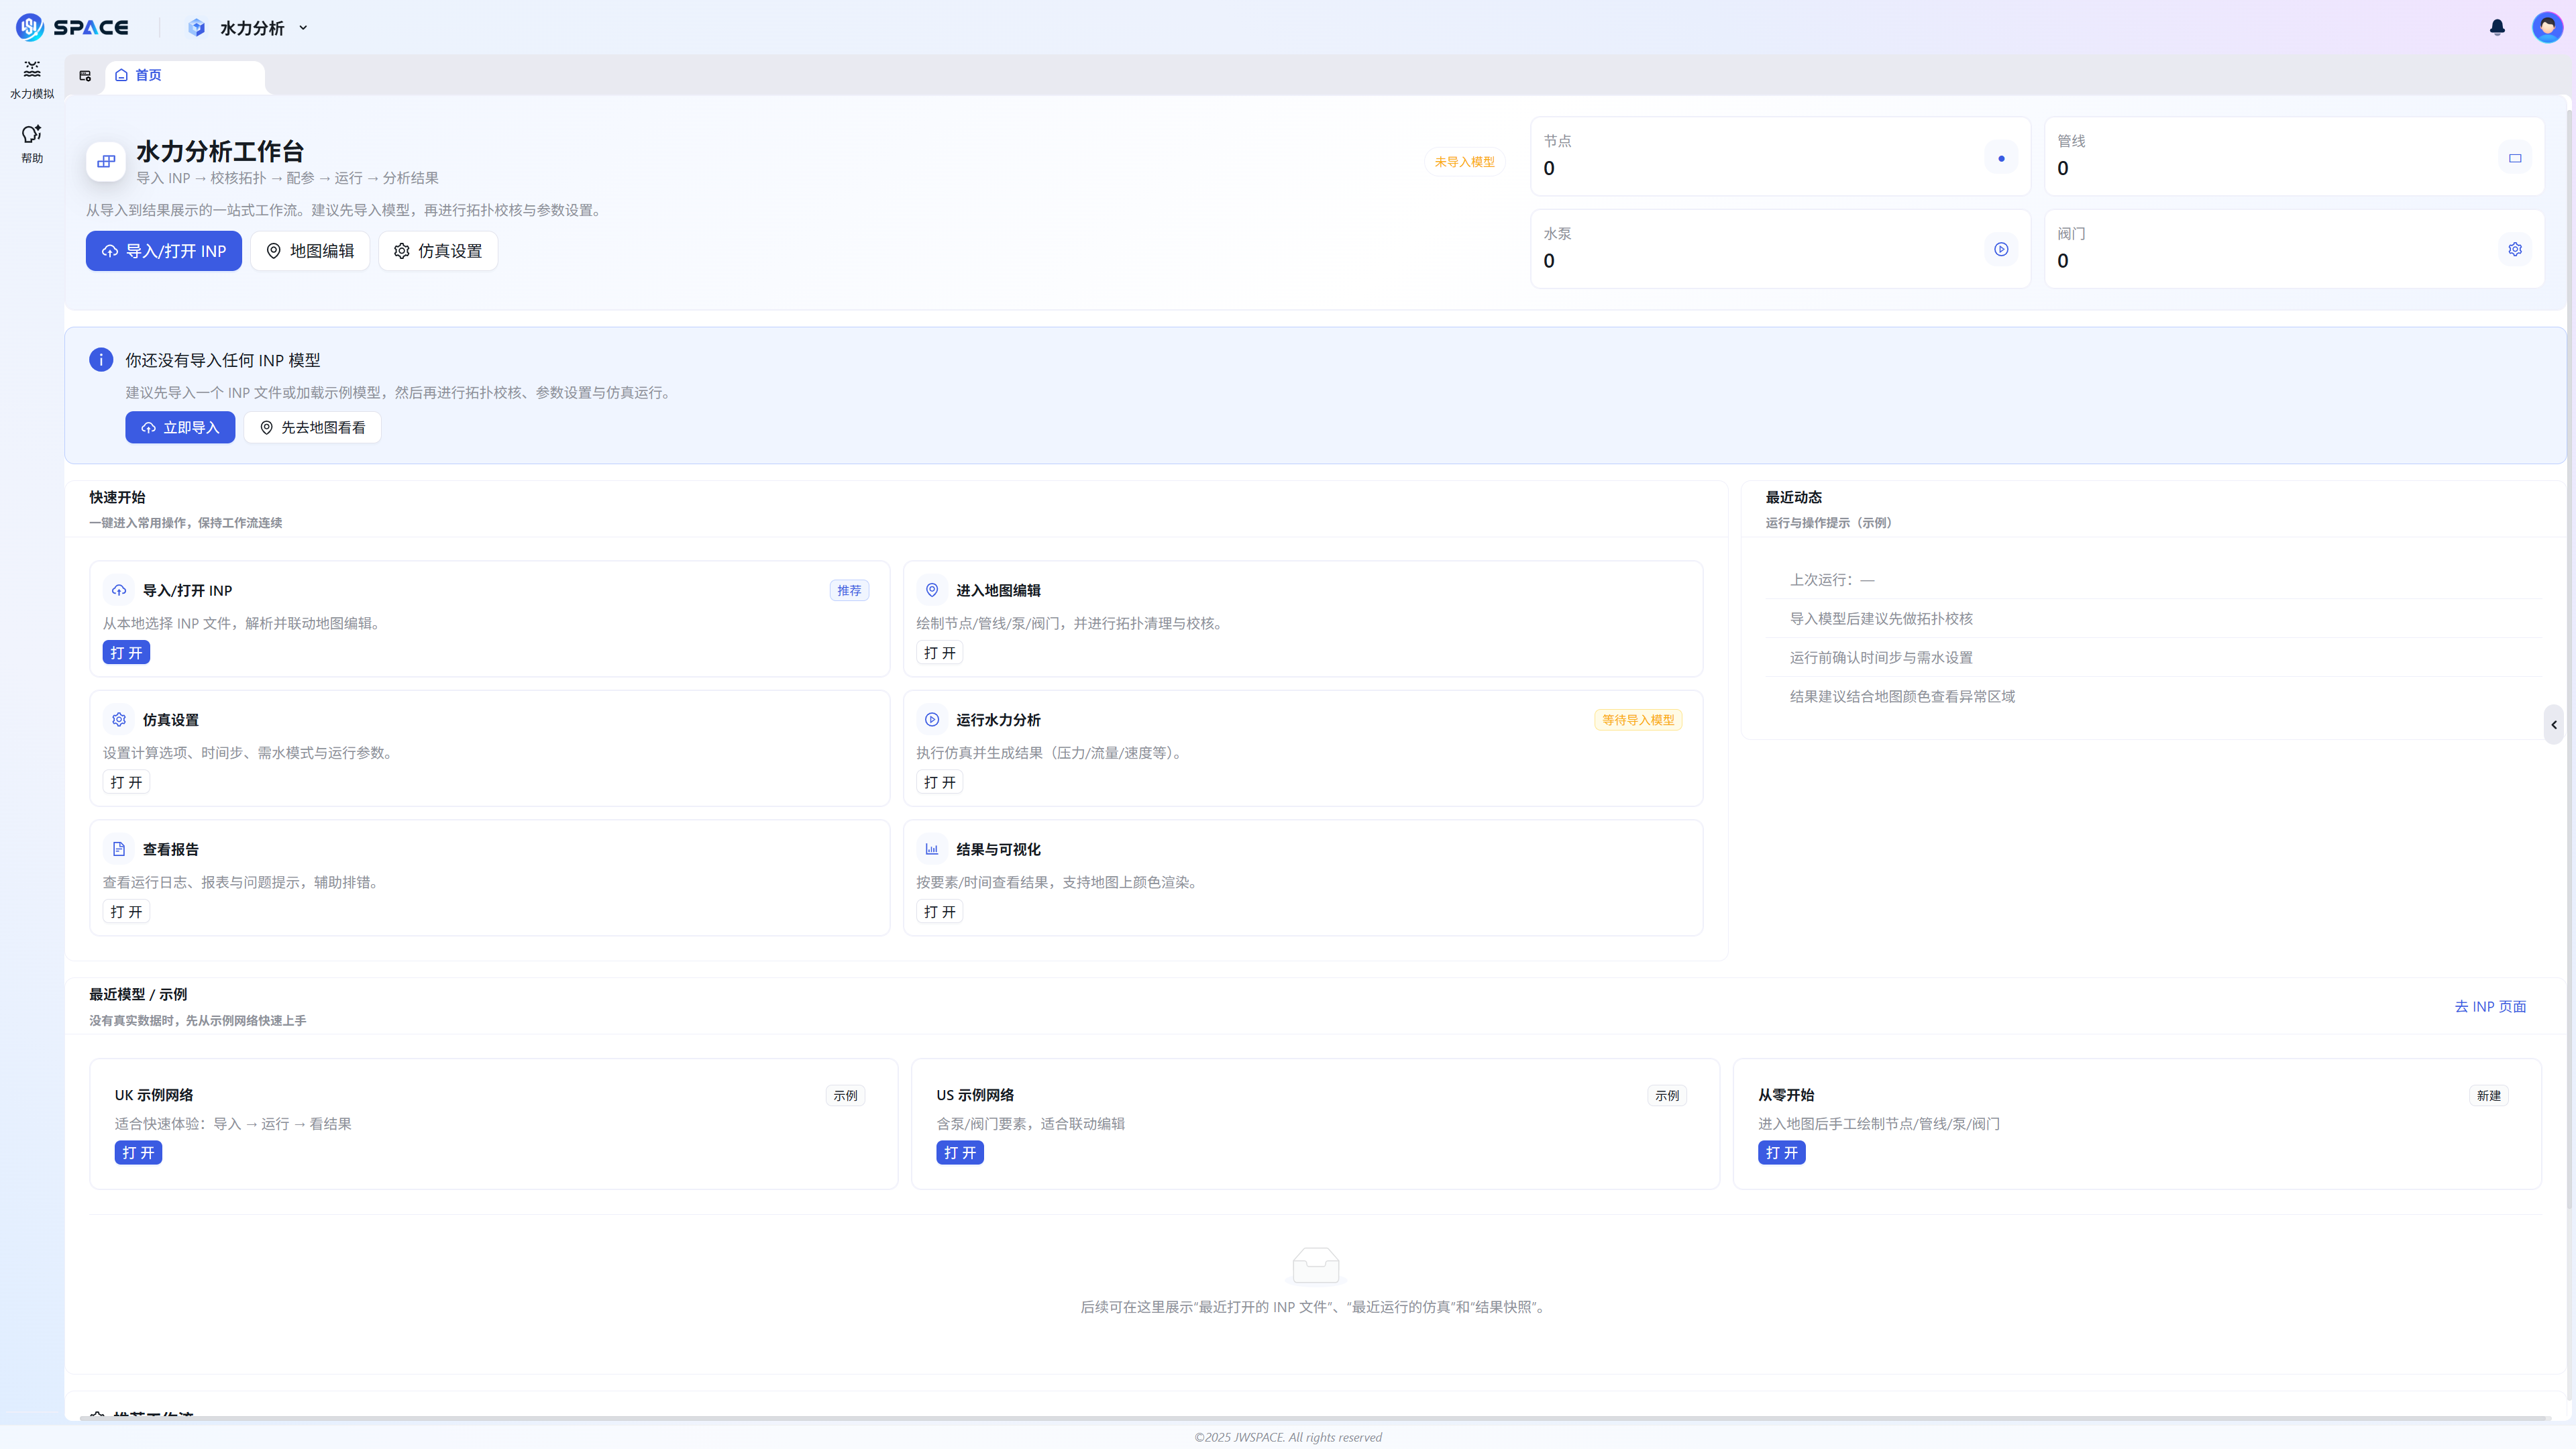Open the user avatar in top bar
This screenshot has height=1449, width=2576.
coord(2547,27)
